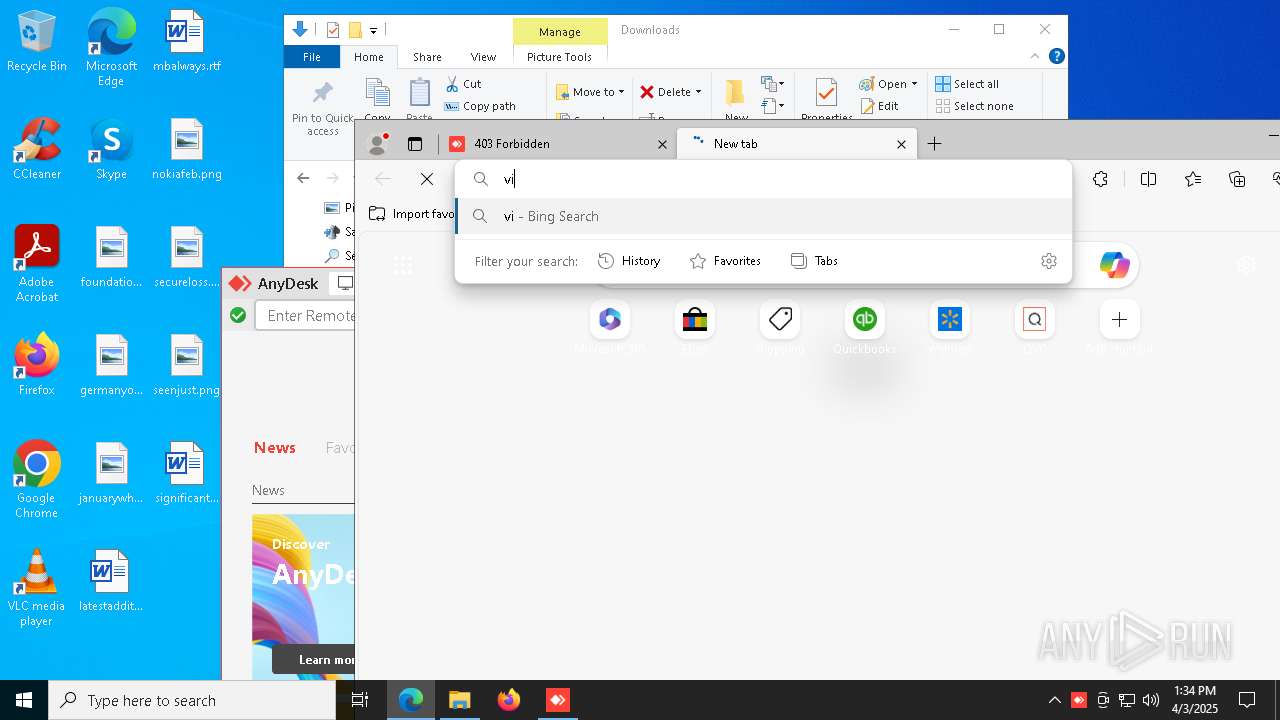Select 'vi - Bing Search' suggestion
The image size is (1280, 720).
[763, 216]
